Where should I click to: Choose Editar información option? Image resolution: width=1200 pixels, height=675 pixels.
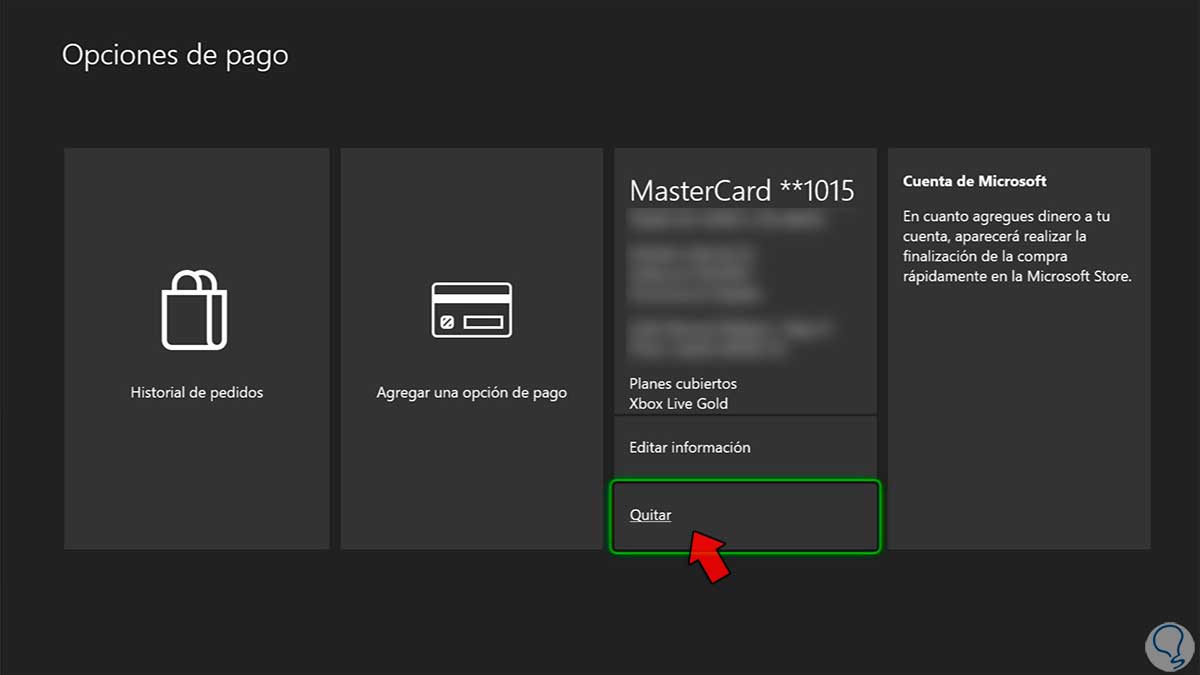tap(745, 448)
